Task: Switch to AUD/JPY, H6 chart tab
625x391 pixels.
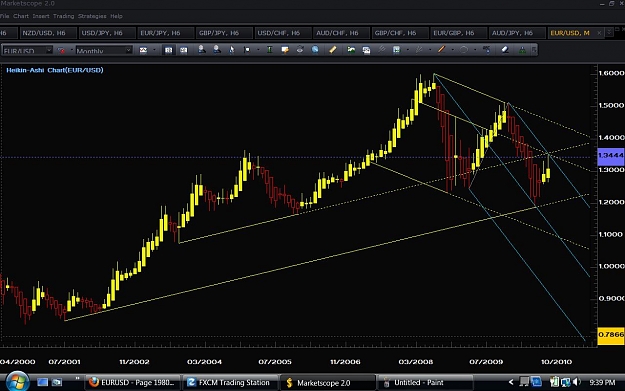Action: pyautogui.click(x=516, y=33)
